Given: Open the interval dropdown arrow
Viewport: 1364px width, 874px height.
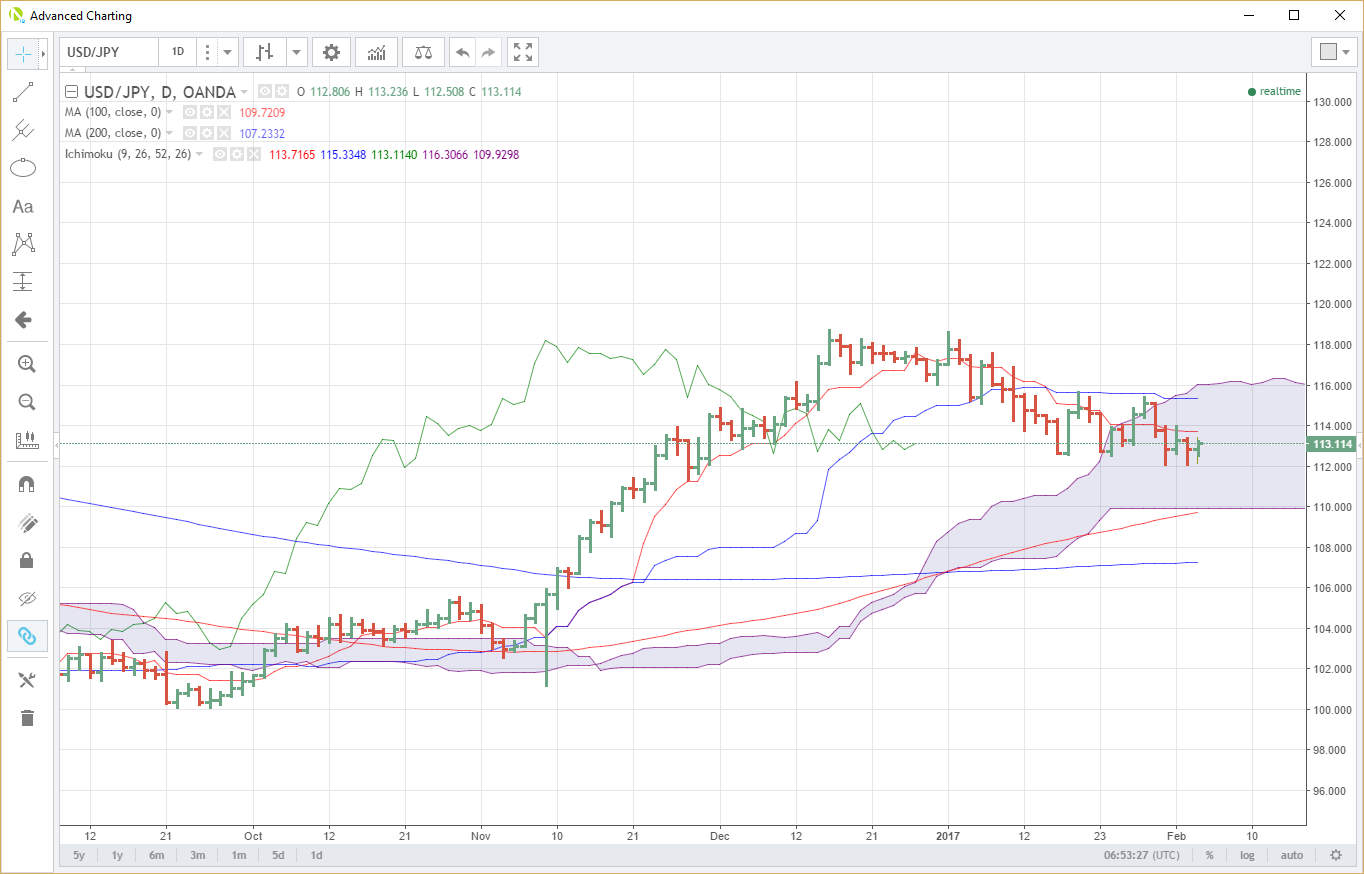Looking at the screenshot, I should point(229,52).
